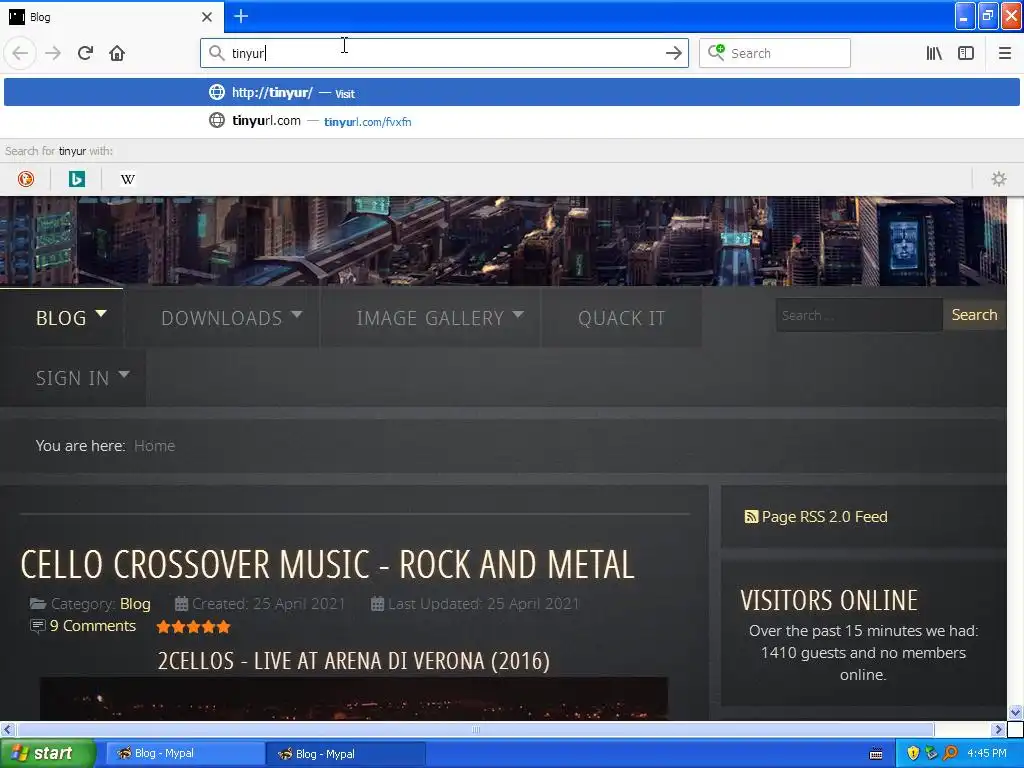Click in the address bar text field
This screenshot has height=768, width=1024.
click(444, 53)
